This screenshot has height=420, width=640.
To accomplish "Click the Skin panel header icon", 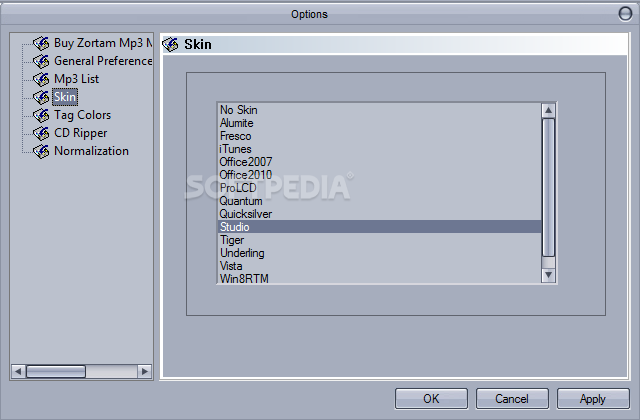I will click(x=171, y=44).
